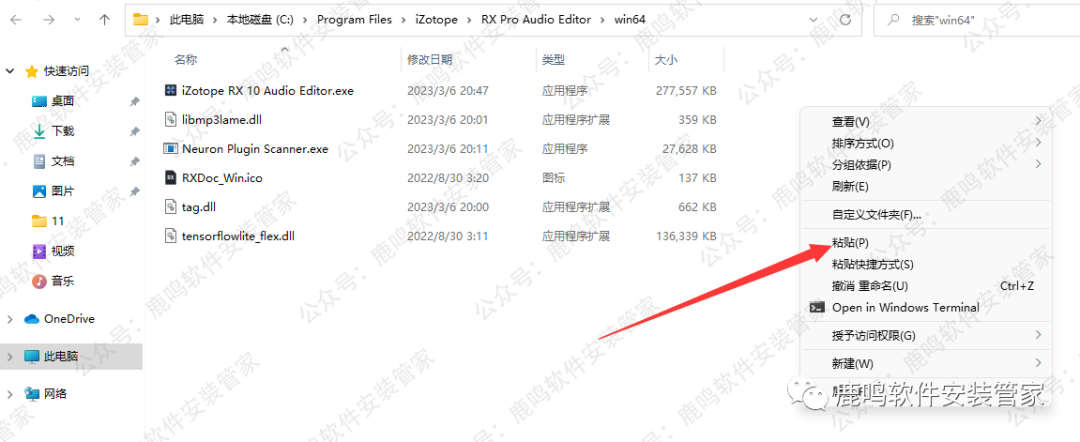This screenshot has width=1080, height=442.
Task: Select the libmp3lame.dll file icon
Action: (x=171, y=119)
